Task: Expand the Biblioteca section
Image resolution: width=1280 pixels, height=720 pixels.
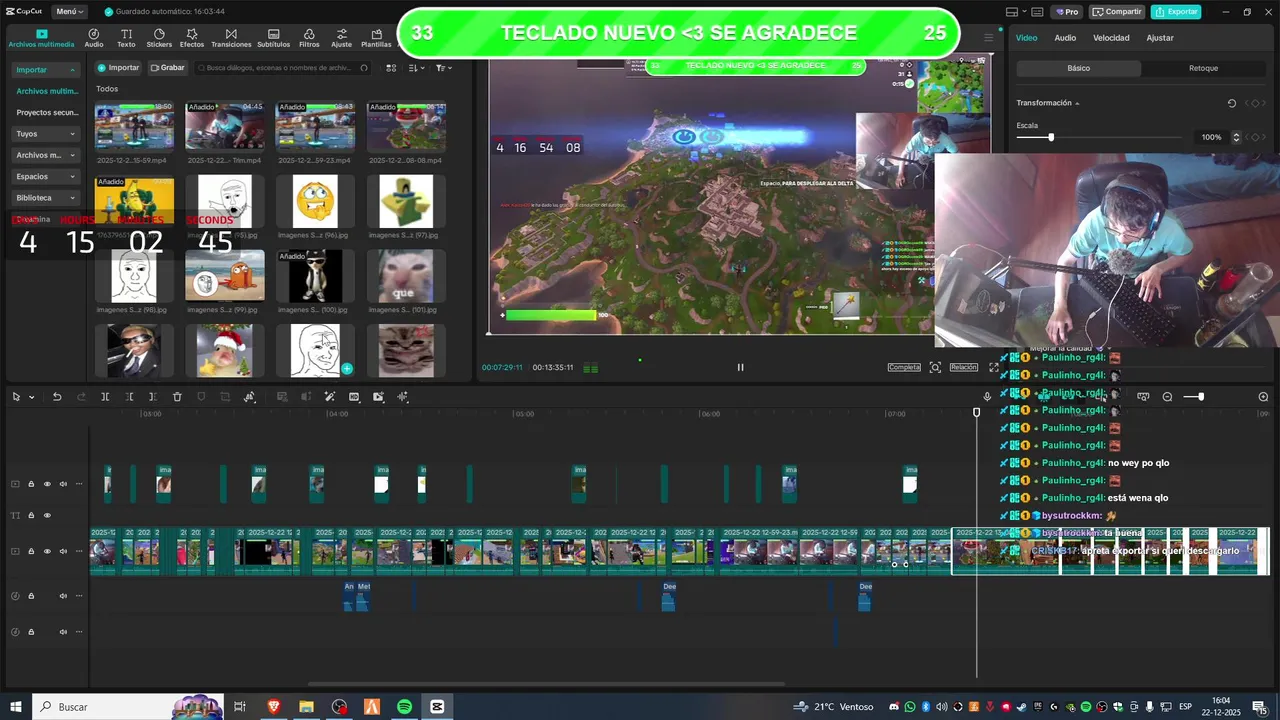Action: [x=46, y=198]
